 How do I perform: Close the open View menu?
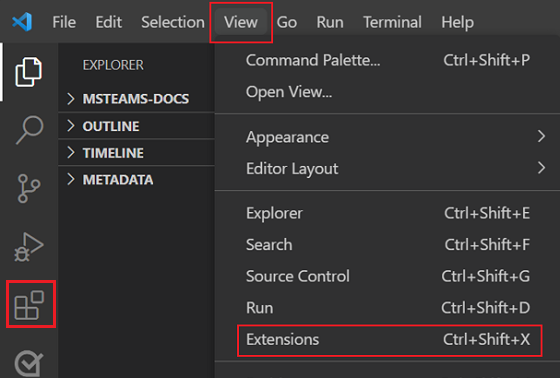(x=241, y=22)
